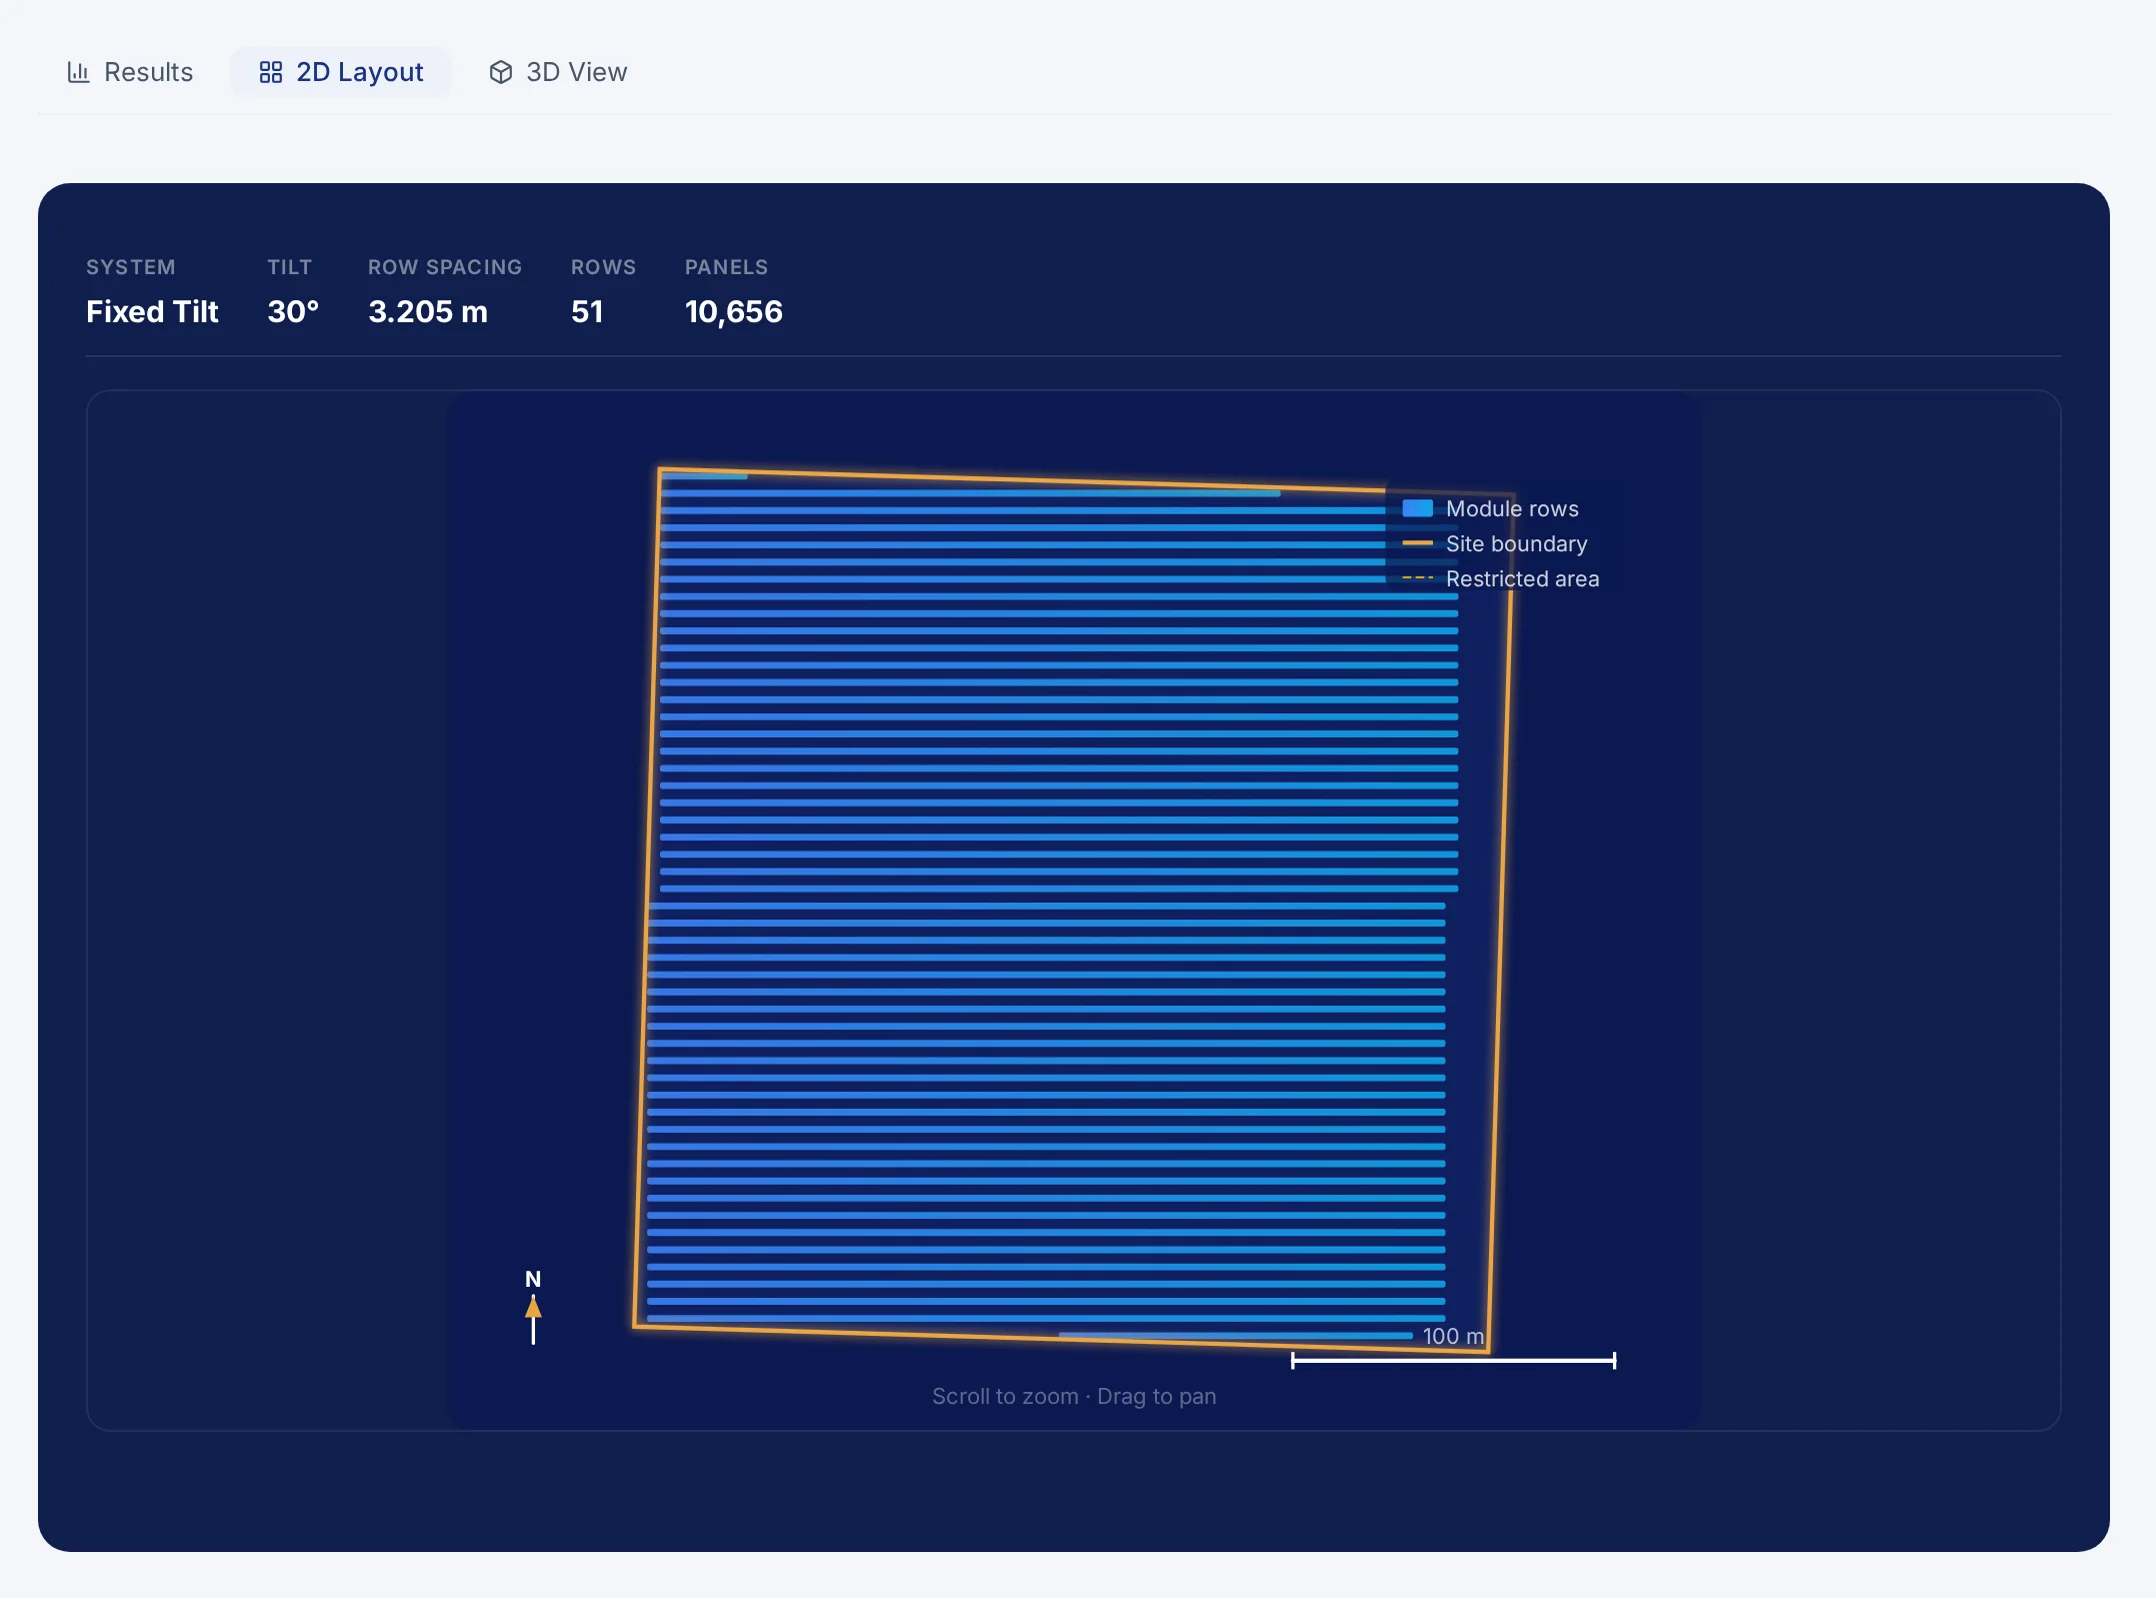
Task: Switch to the 3D View tab
Action: [x=557, y=72]
